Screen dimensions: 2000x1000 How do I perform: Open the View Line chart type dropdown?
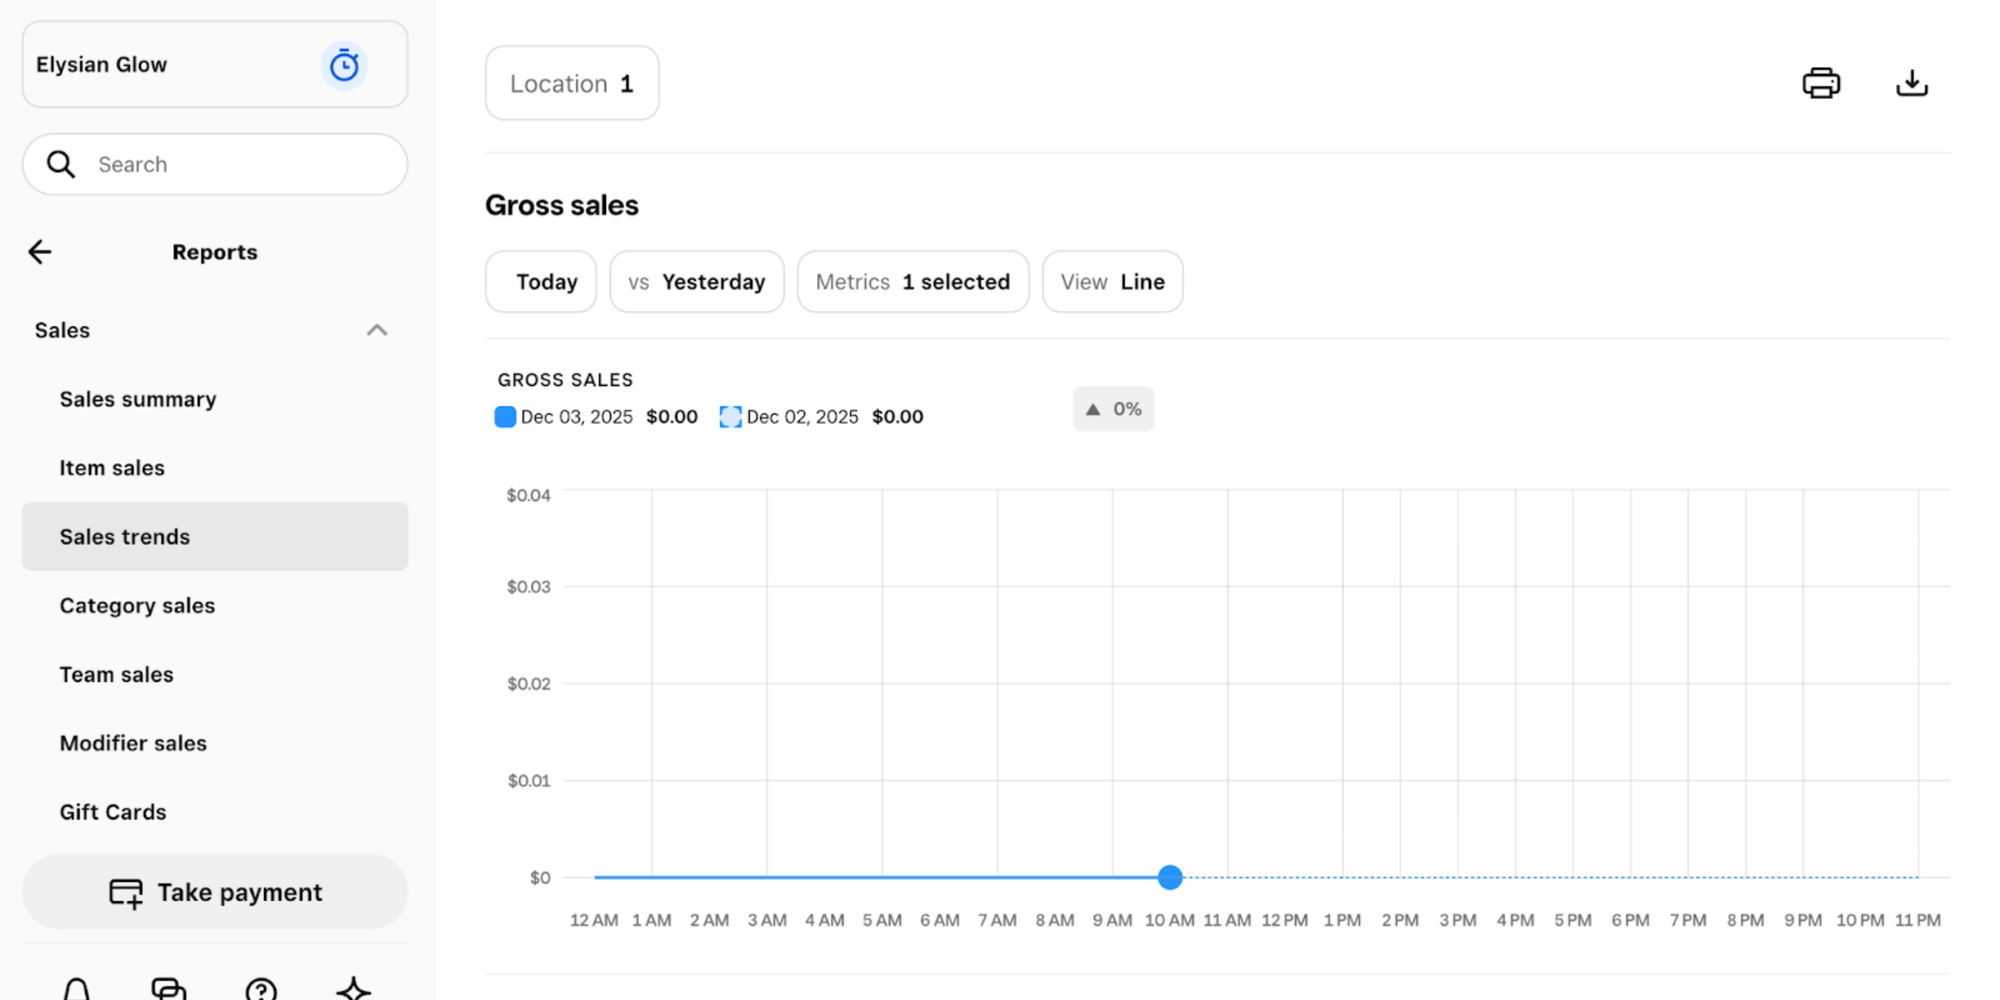click(1112, 281)
